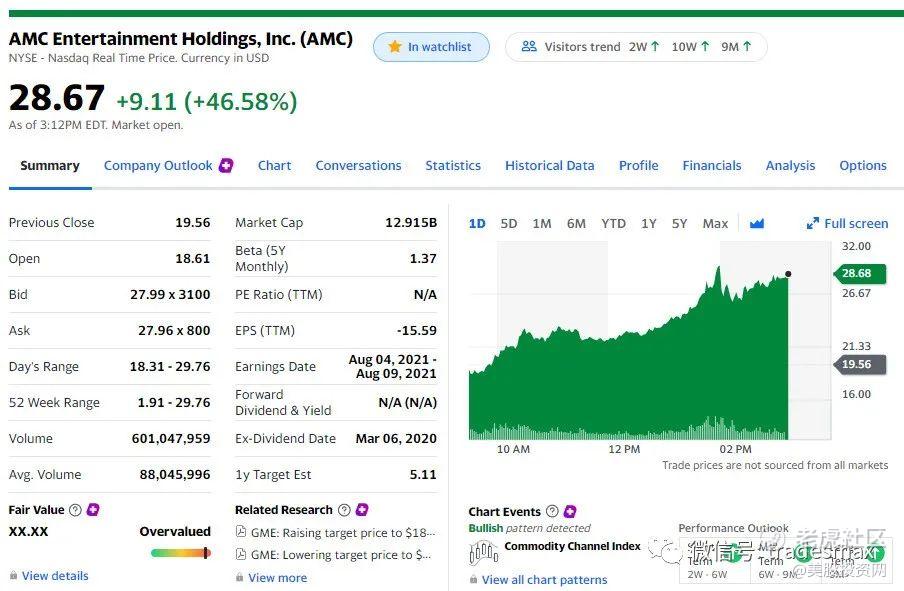Switch to the Historical Data tab
Image resolution: width=904 pixels, height=591 pixels.
tap(549, 165)
